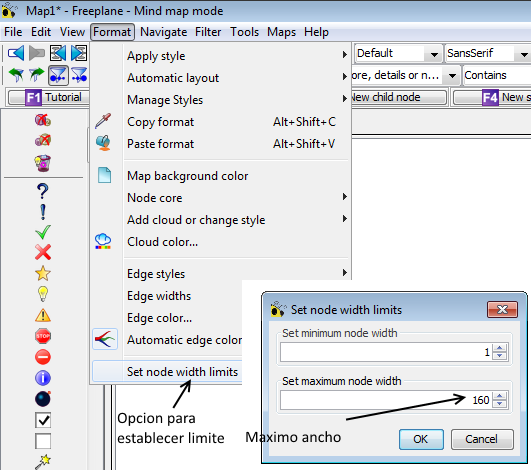The height and width of the screenshot is (470, 531).
Task: Select the Copy format menu entry
Action: 221,122
